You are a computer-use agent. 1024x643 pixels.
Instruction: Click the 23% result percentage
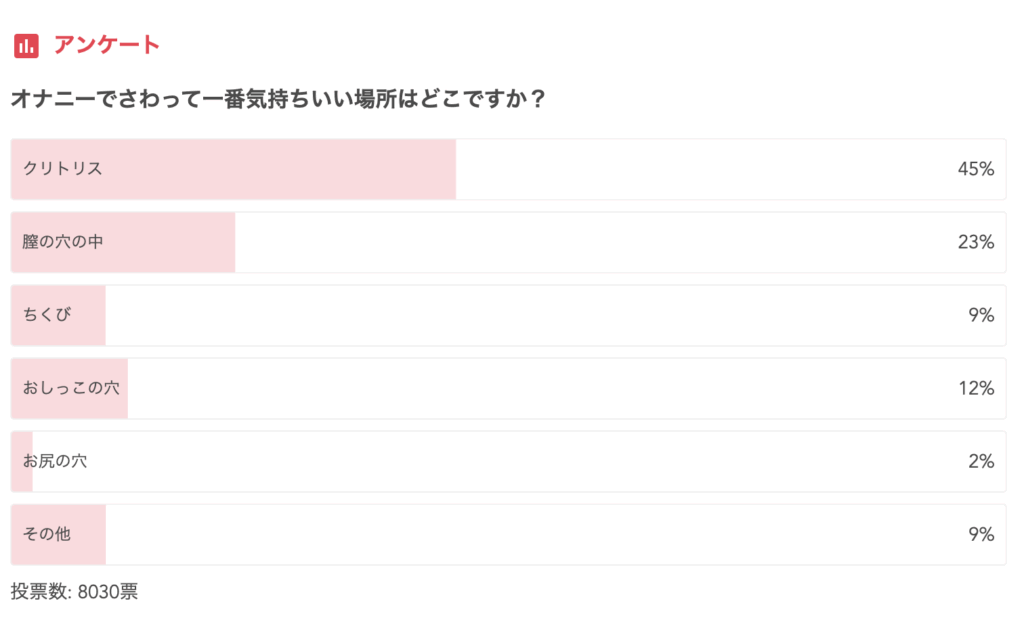975,242
